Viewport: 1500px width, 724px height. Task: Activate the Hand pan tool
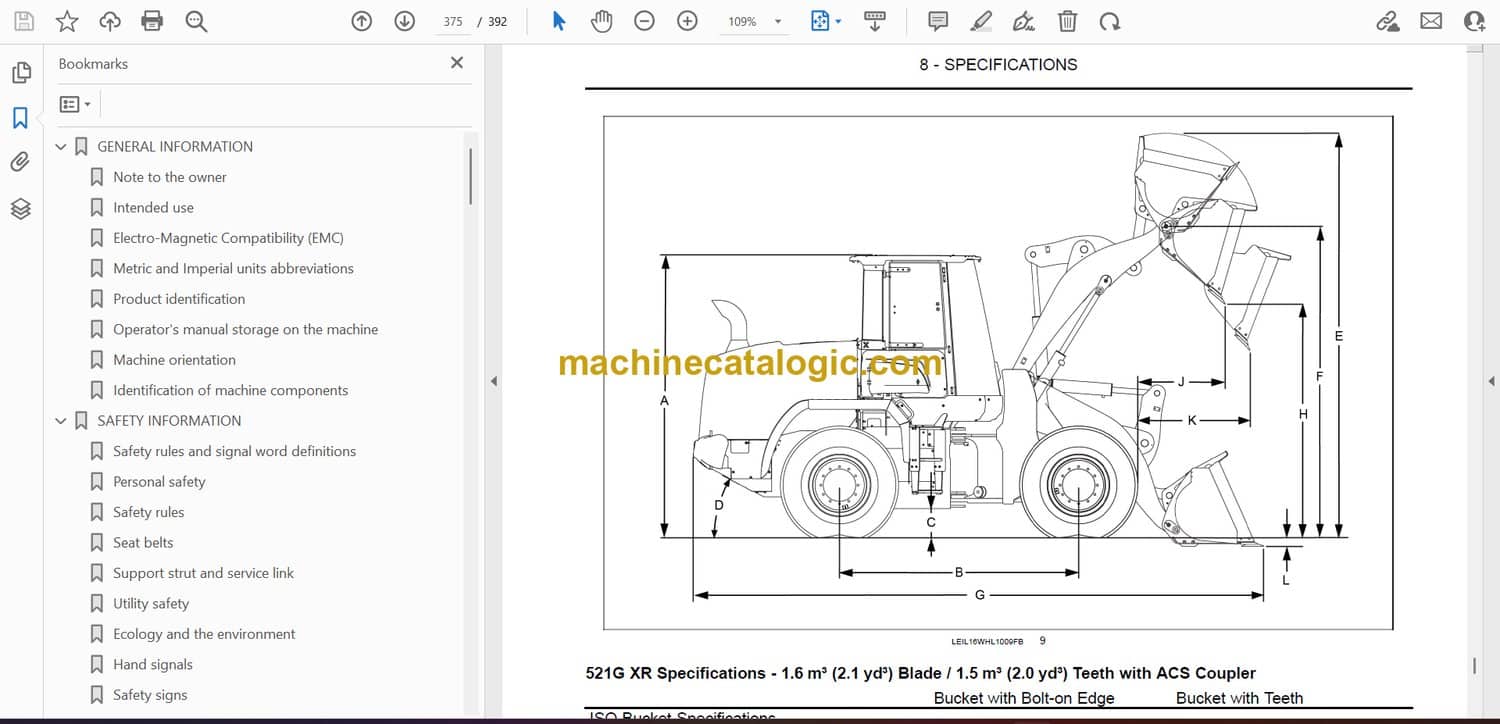click(x=601, y=21)
